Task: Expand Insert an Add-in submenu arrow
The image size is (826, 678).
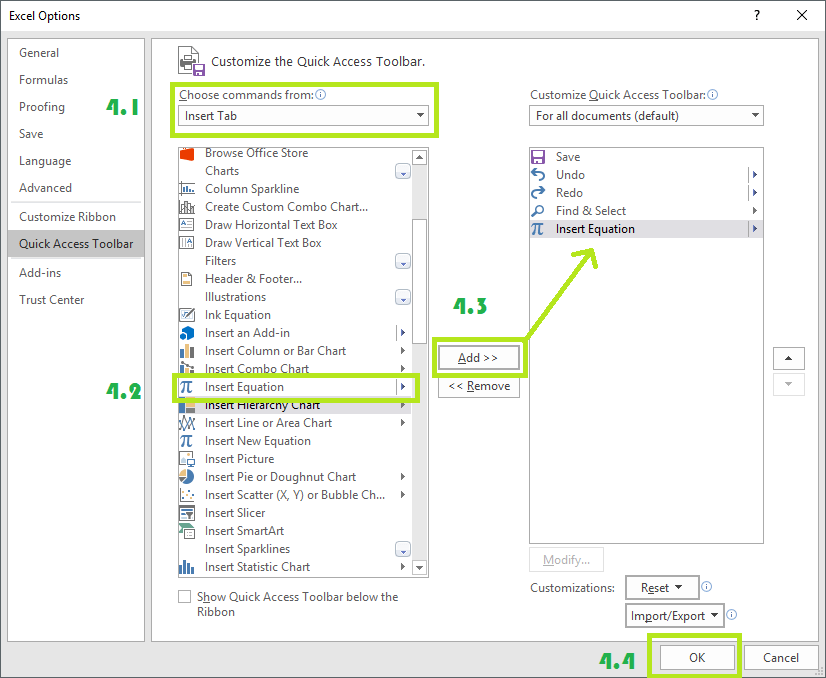Action: click(x=403, y=333)
